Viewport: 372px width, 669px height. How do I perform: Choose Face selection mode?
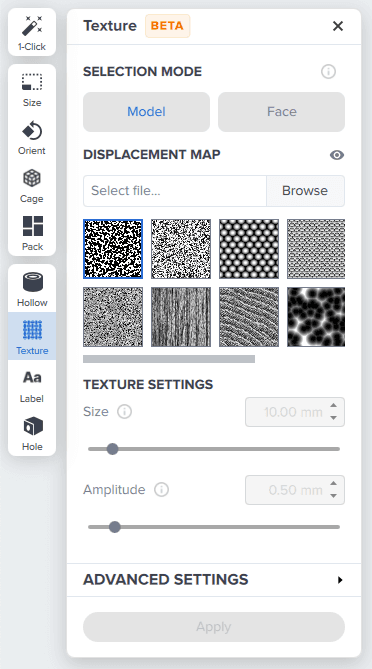[x=282, y=112]
